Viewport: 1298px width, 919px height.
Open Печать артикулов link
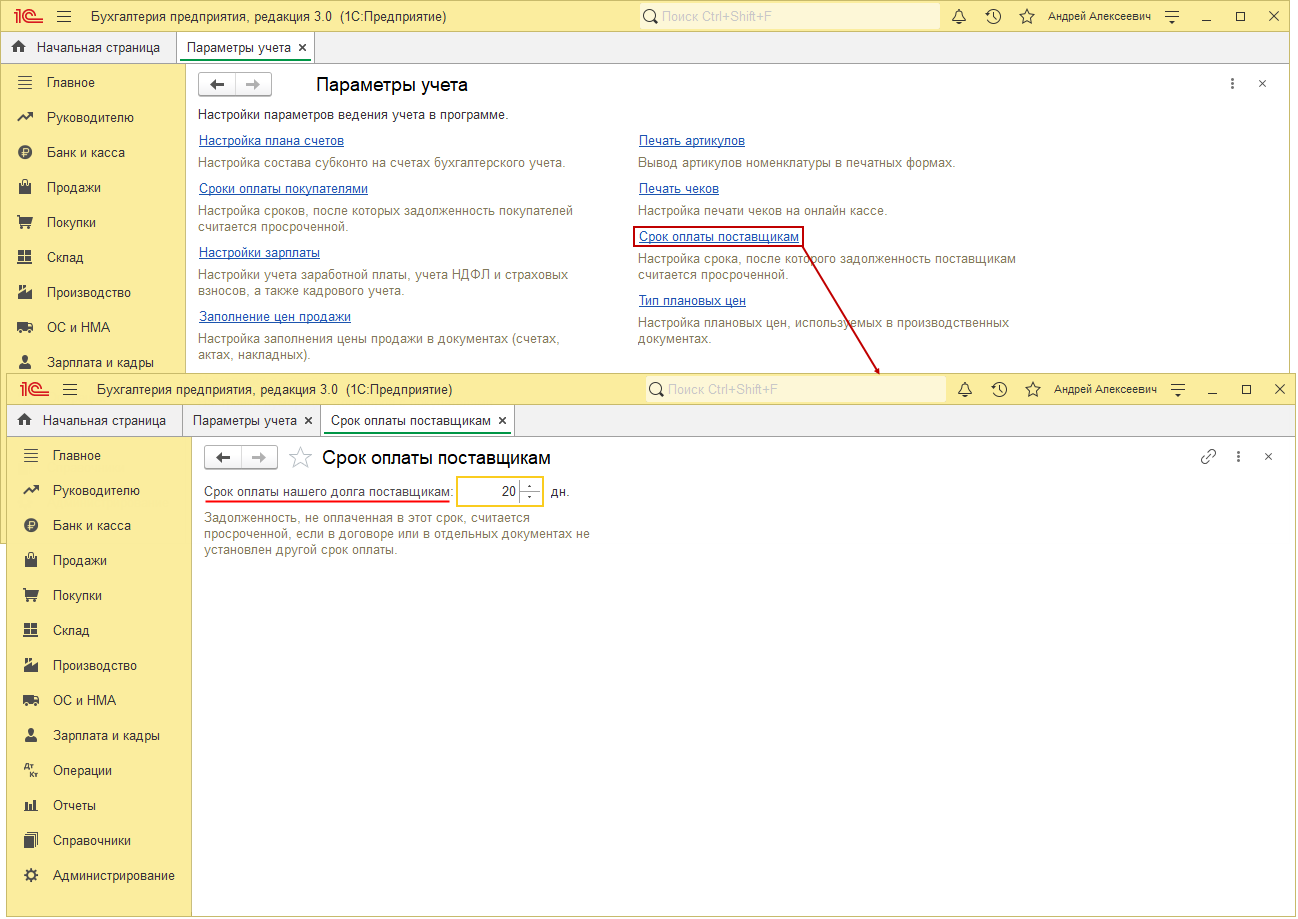(692, 141)
